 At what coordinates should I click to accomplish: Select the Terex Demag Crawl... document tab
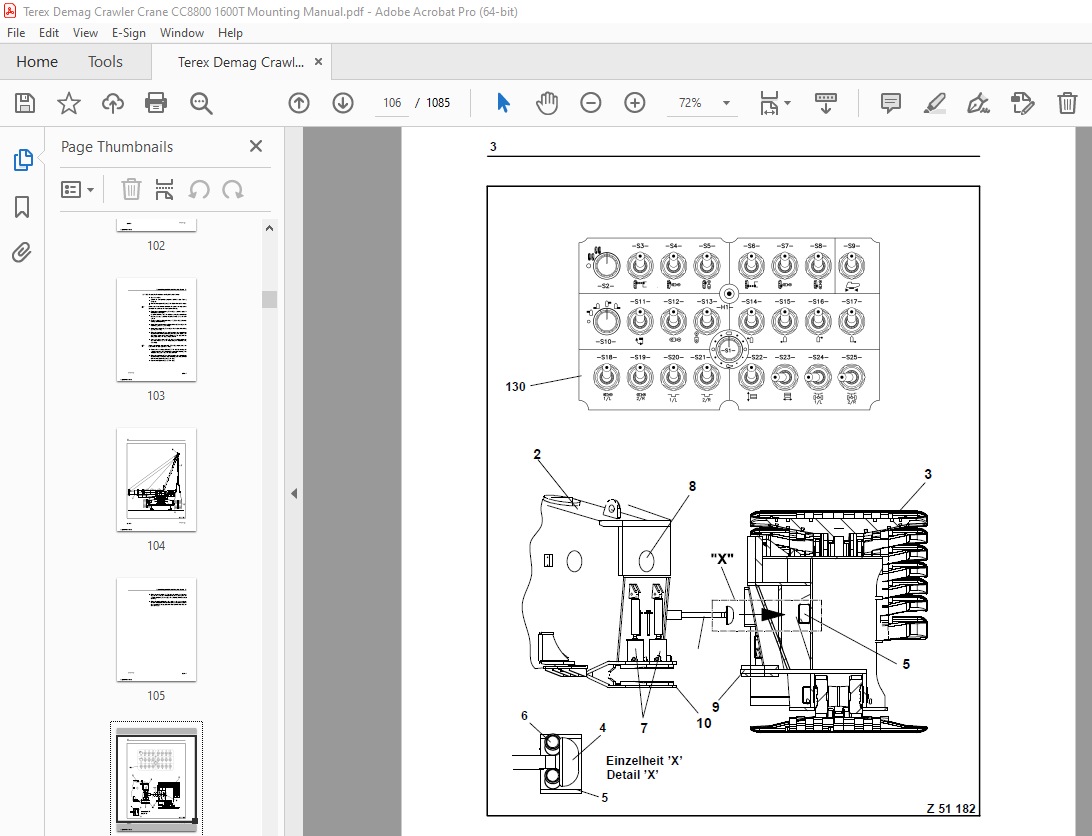[240, 62]
